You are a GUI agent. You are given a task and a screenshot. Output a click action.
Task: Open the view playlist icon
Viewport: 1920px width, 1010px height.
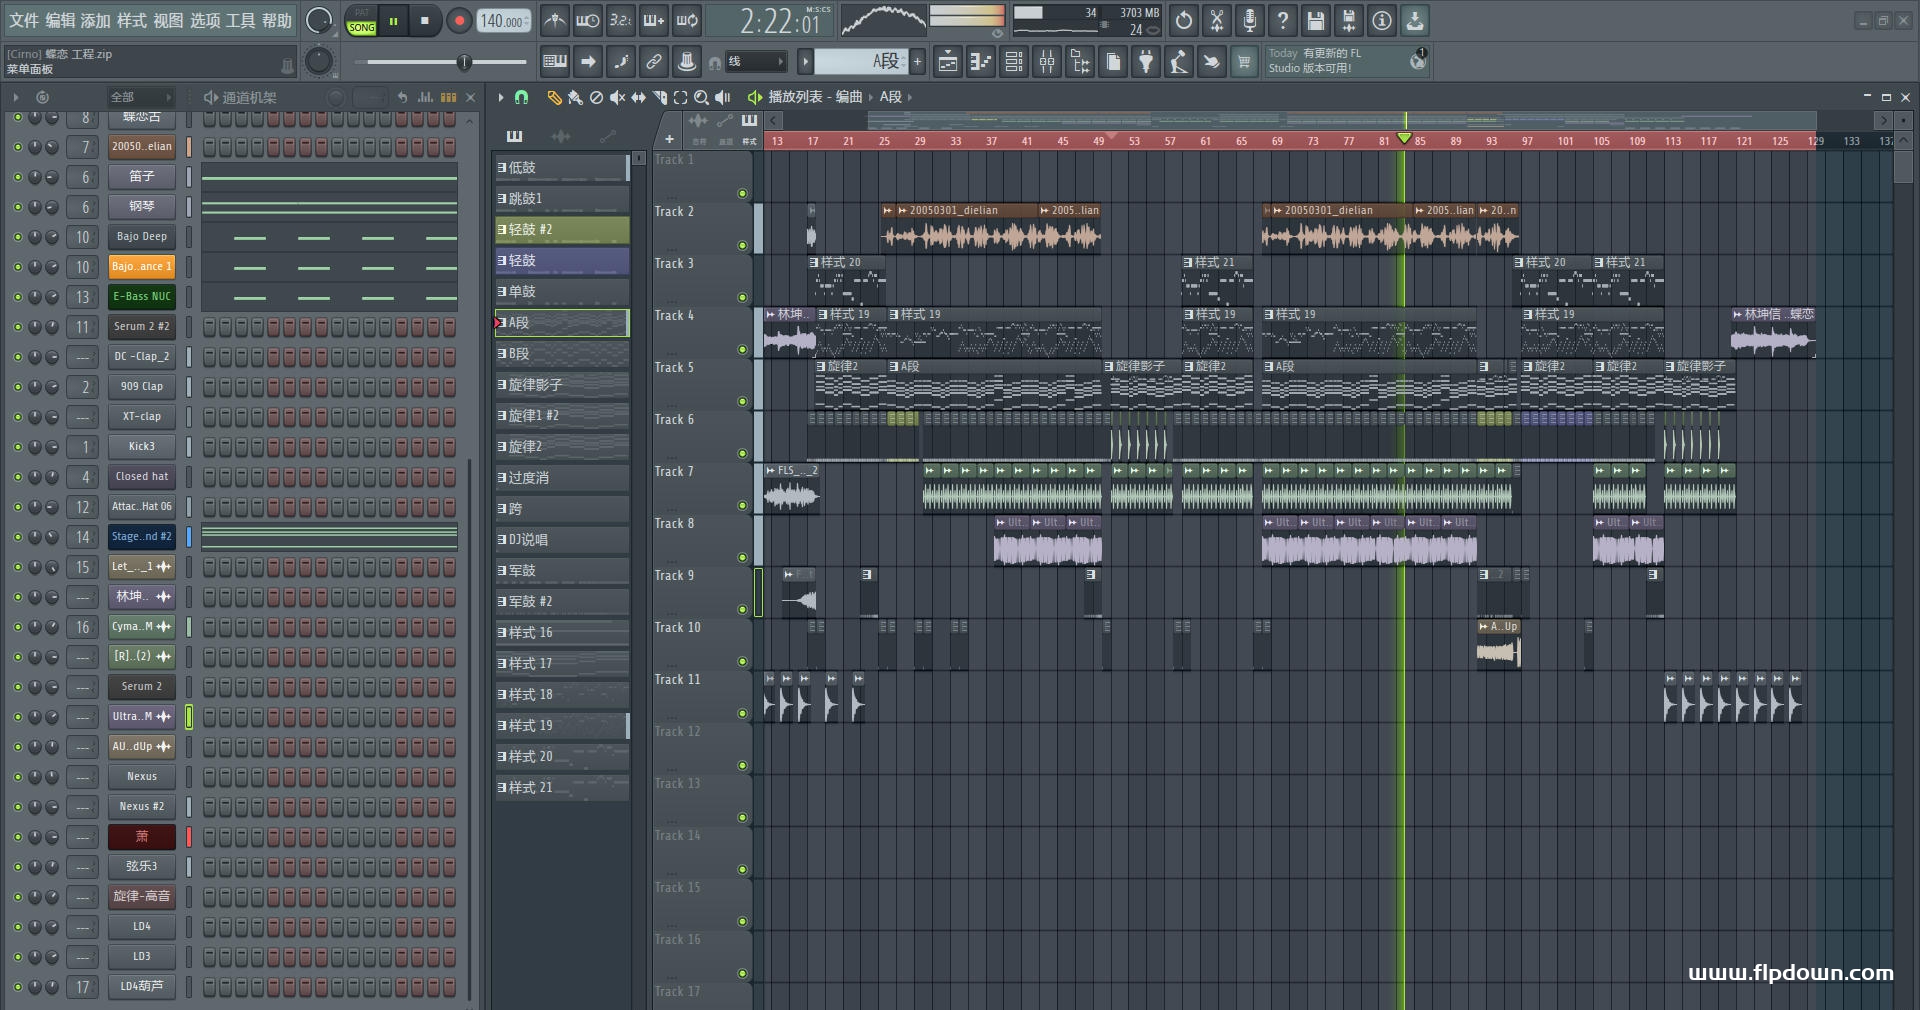pyautogui.click(x=947, y=62)
